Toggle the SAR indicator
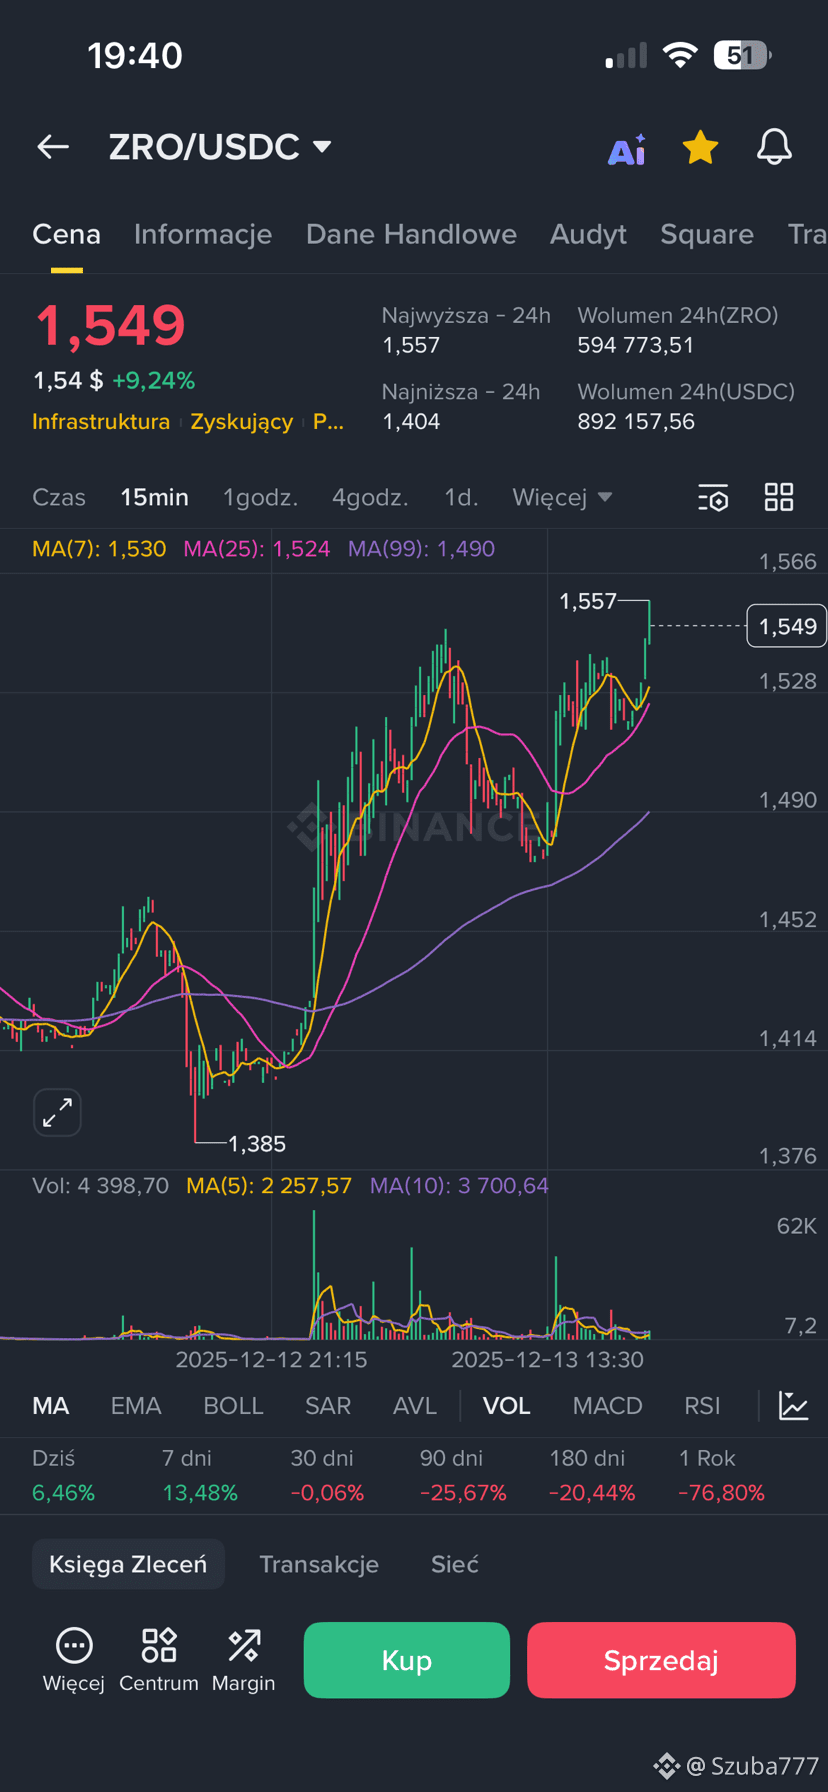Viewport: 828px width, 1792px height. pyautogui.click(x=328, y=1405)
